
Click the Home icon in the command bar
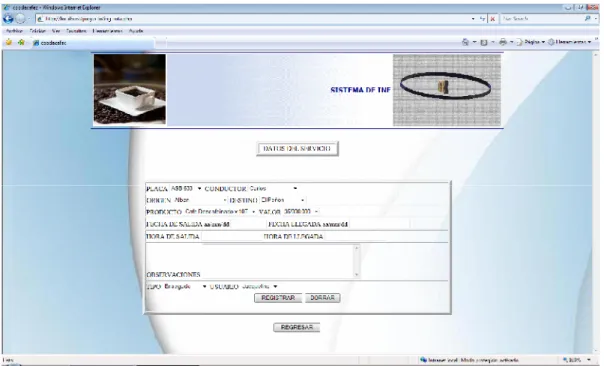click(465, 42)
